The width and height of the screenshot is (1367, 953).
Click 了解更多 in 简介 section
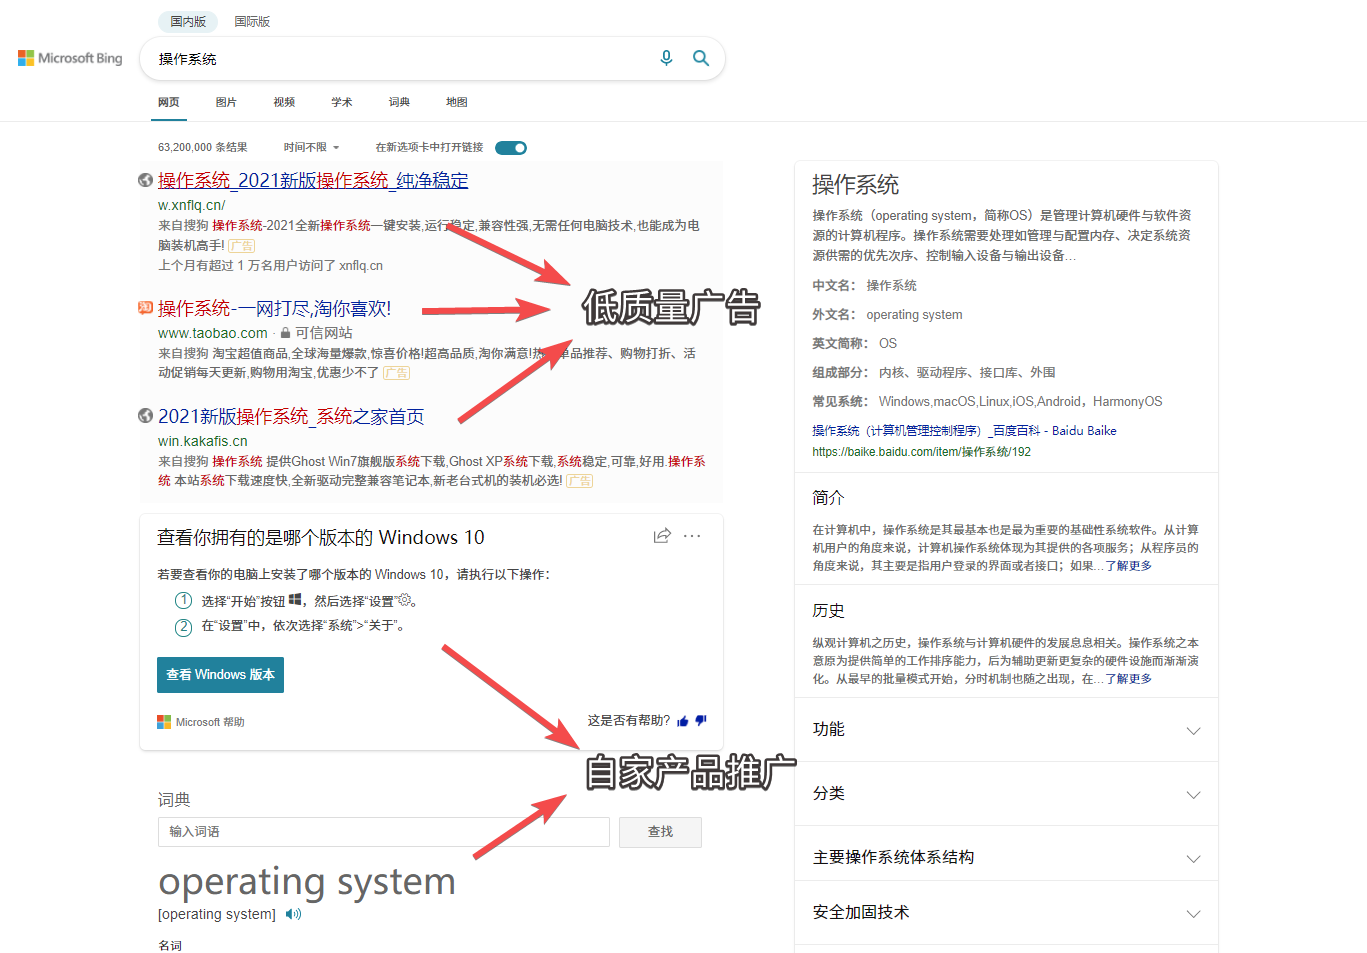tap(1128, 566)
